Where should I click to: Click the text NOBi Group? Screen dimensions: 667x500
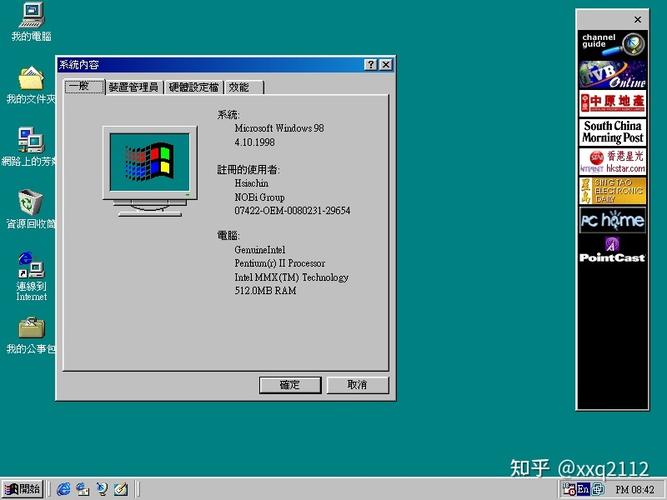(x=259, y=197)
